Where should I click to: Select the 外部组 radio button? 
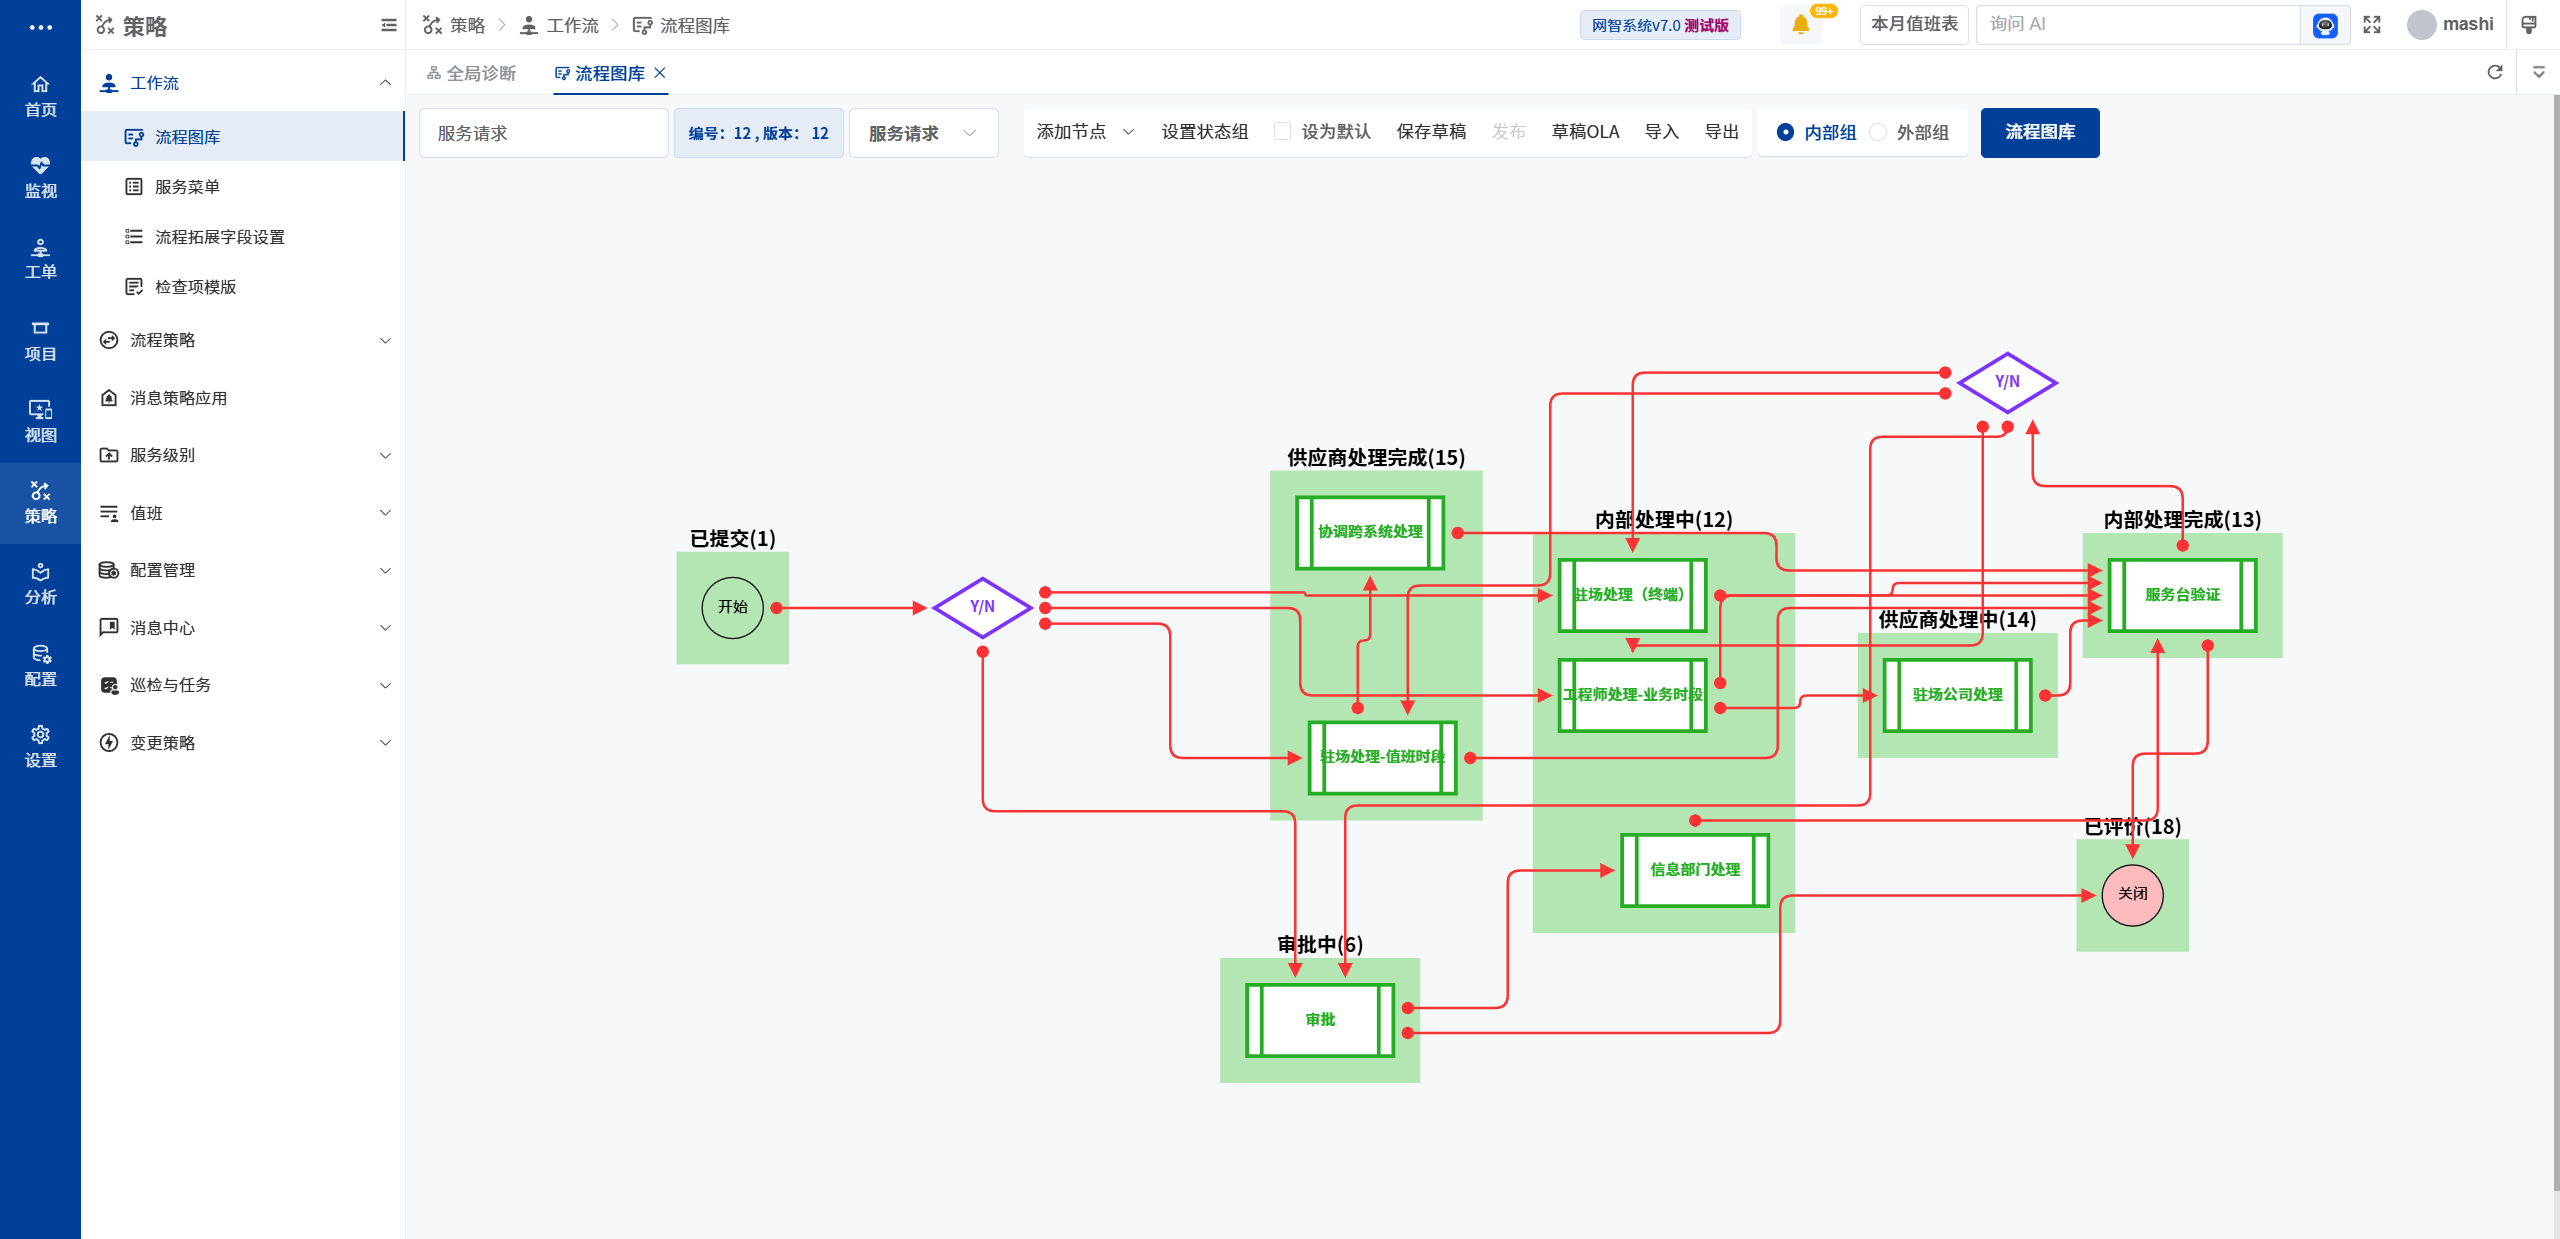click(x=1878, y=133)
